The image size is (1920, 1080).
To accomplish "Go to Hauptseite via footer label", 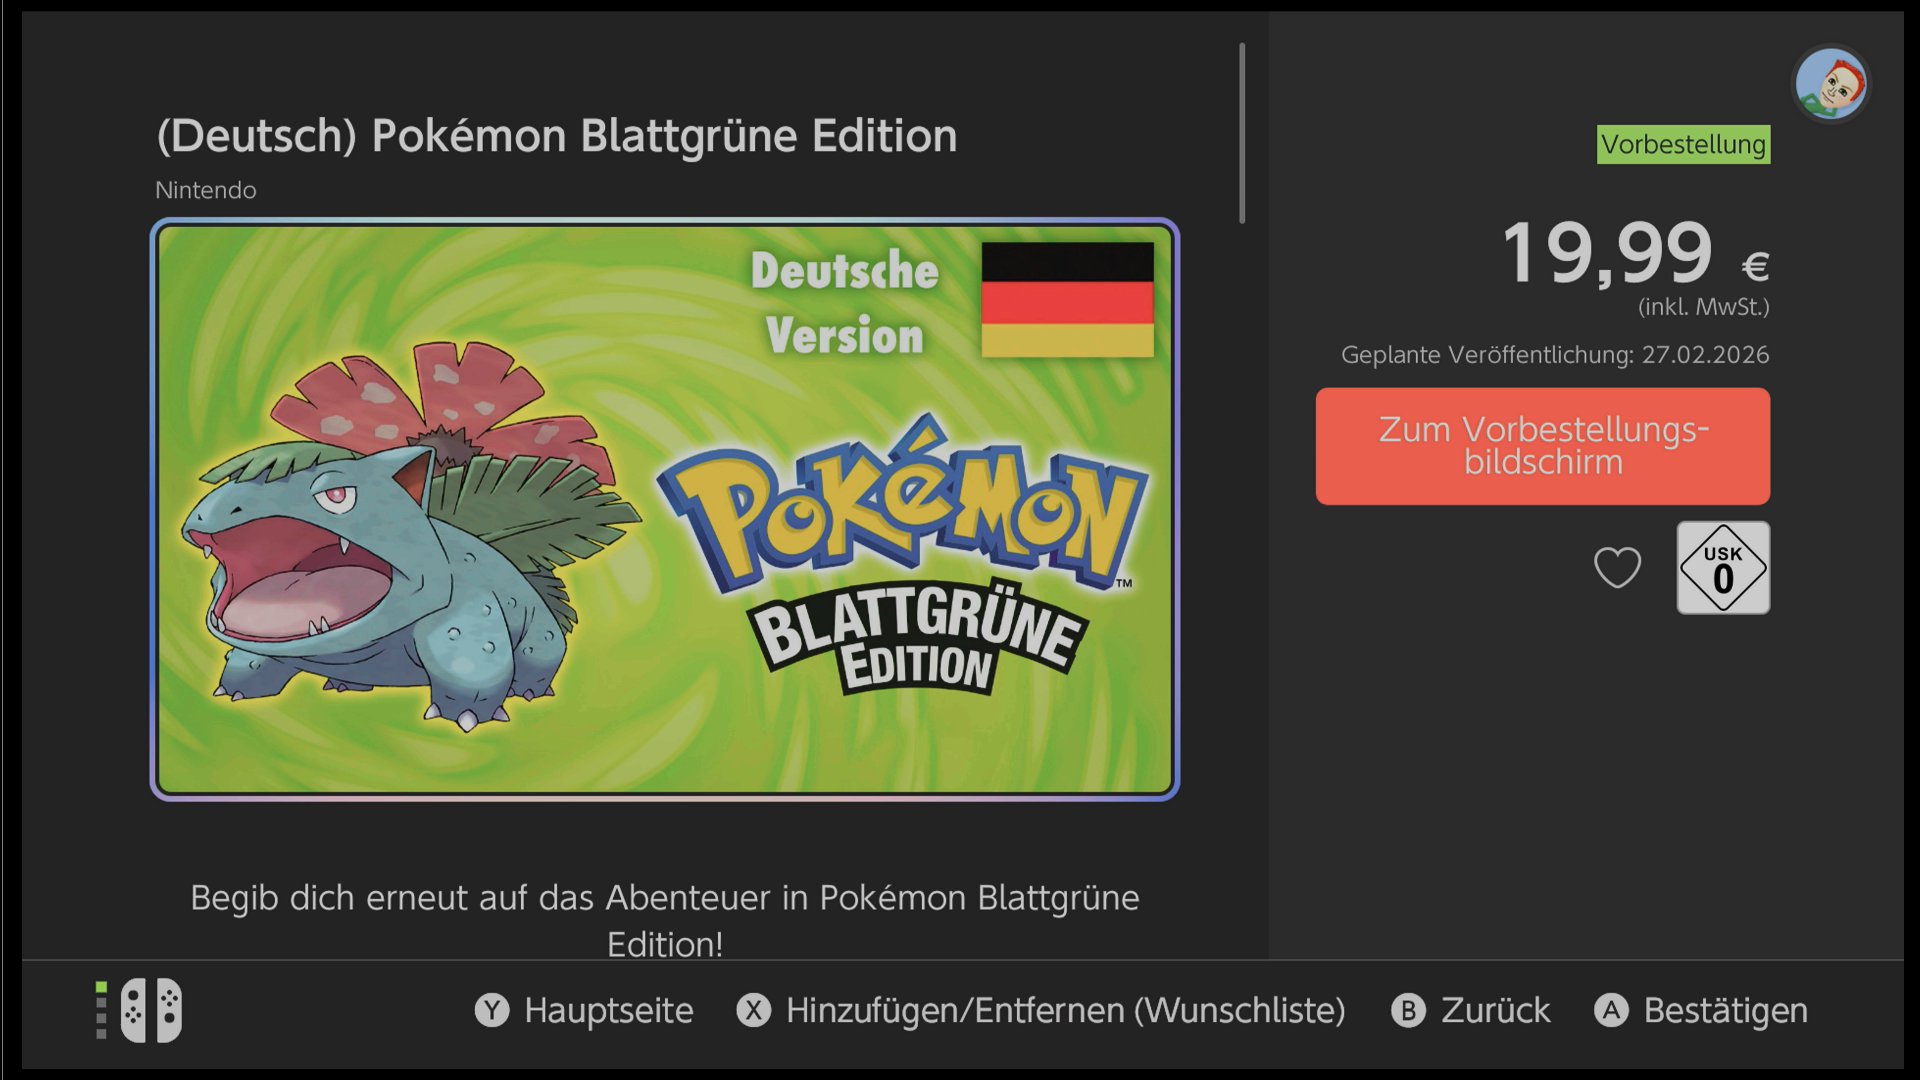I will pyautogui.click(x=608, y=1011).
